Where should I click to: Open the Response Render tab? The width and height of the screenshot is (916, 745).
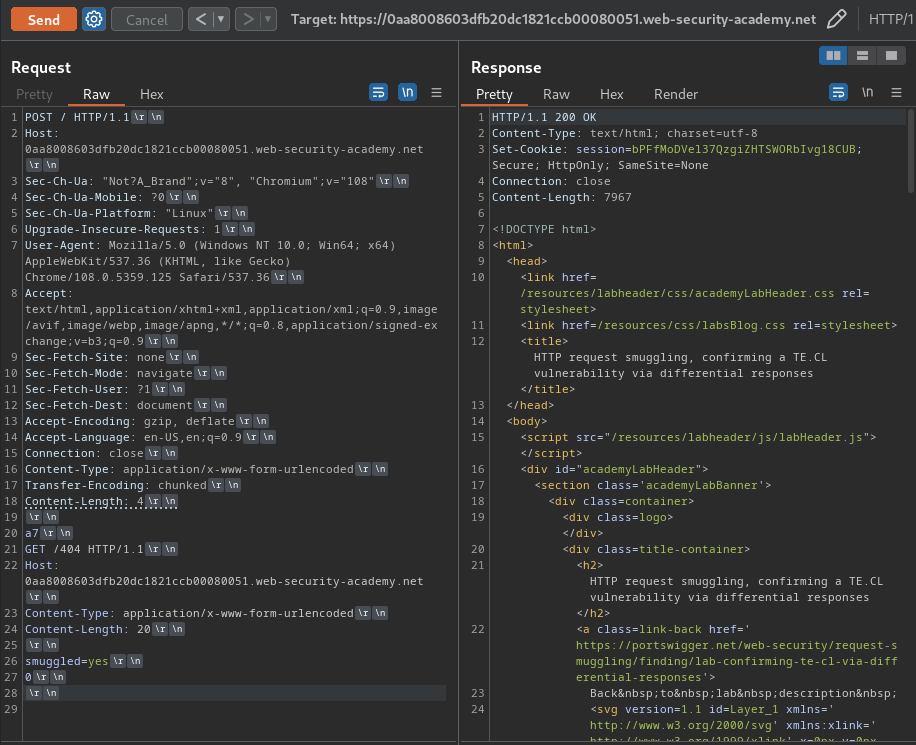tap(675, 94)
